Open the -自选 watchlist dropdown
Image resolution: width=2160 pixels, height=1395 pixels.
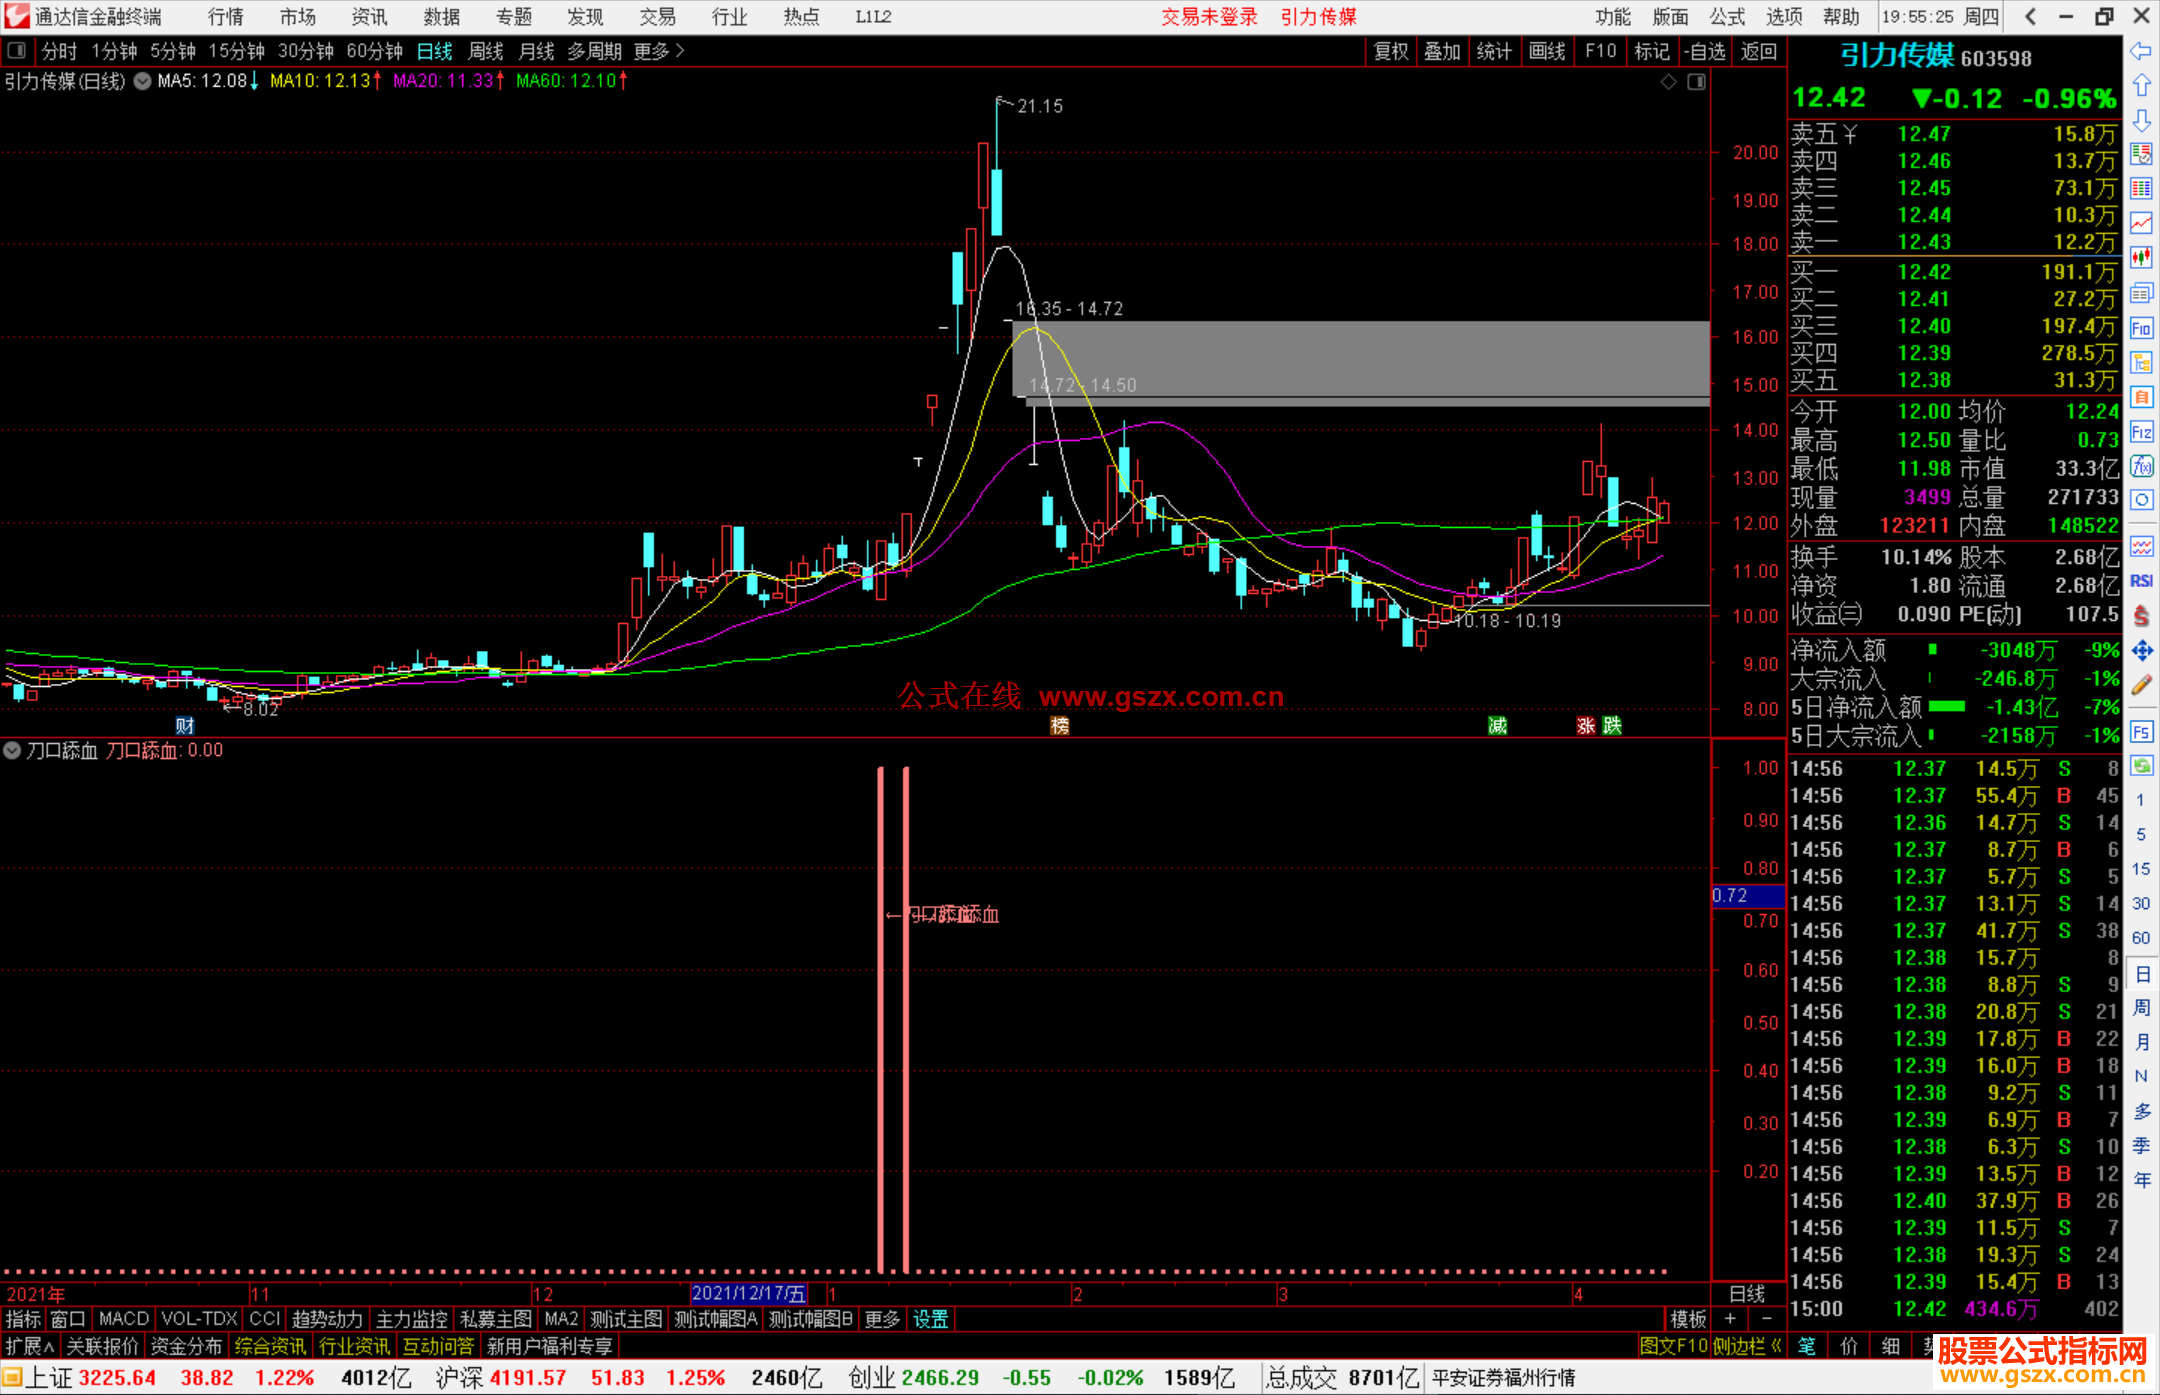pyautogui.click(x=1704, y=51)
